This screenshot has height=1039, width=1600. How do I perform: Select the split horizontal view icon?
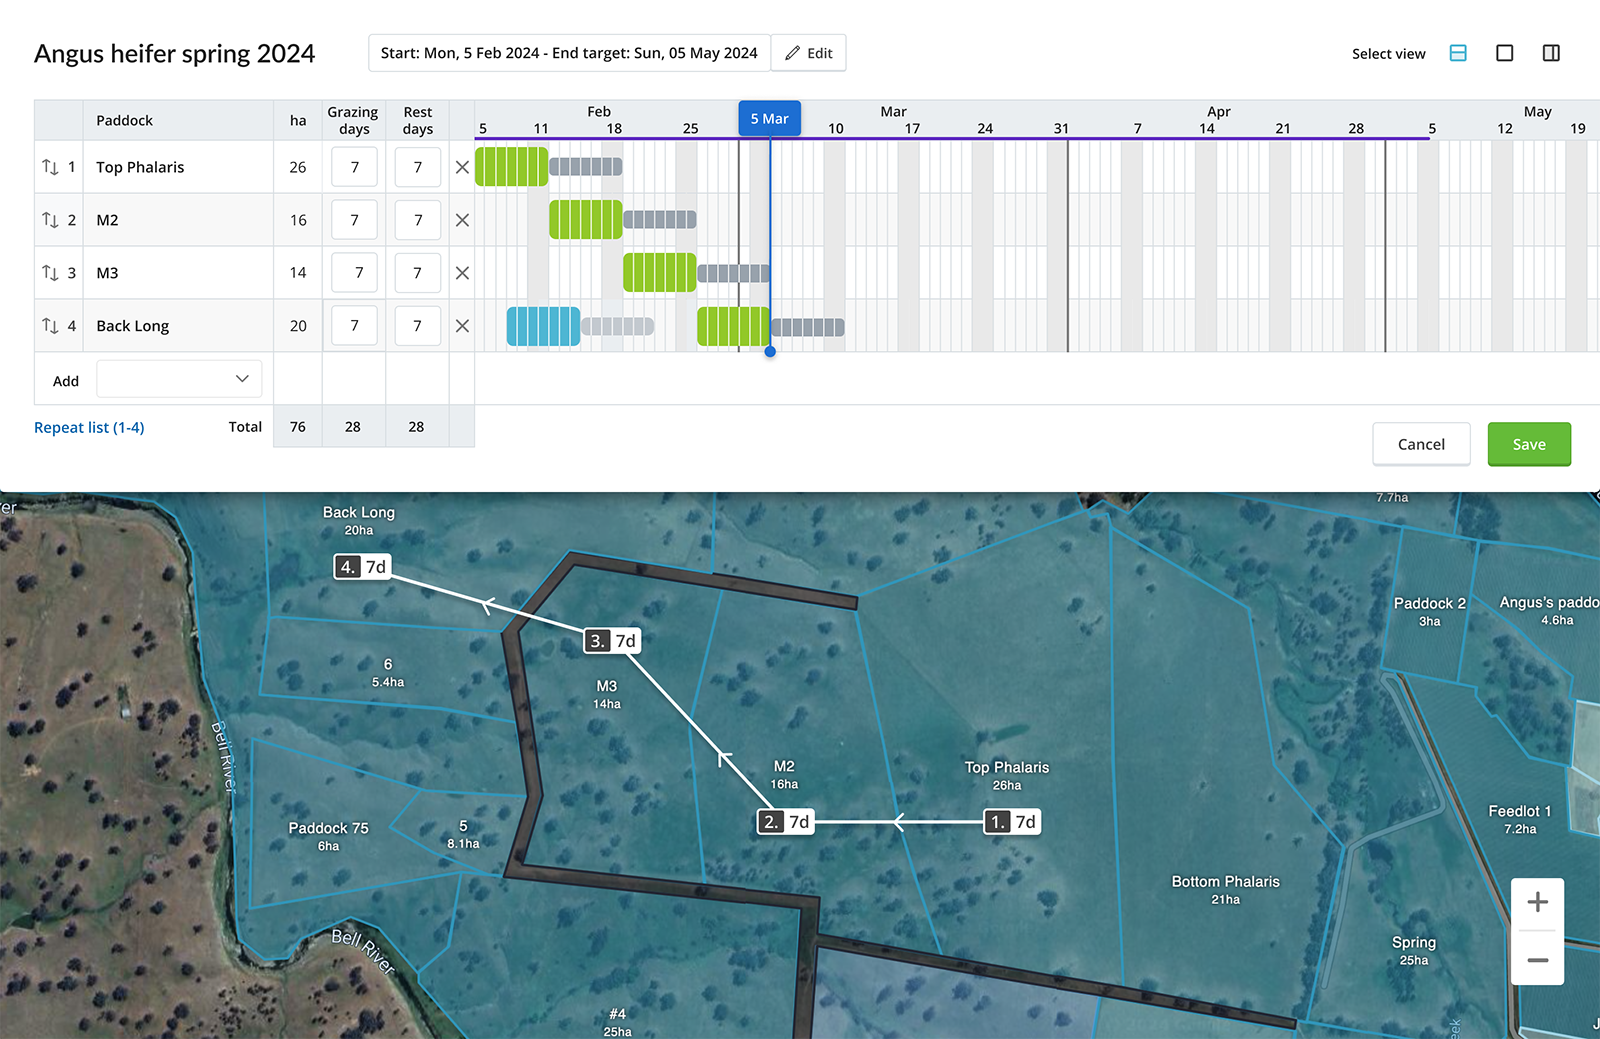tap(1458, 53)
